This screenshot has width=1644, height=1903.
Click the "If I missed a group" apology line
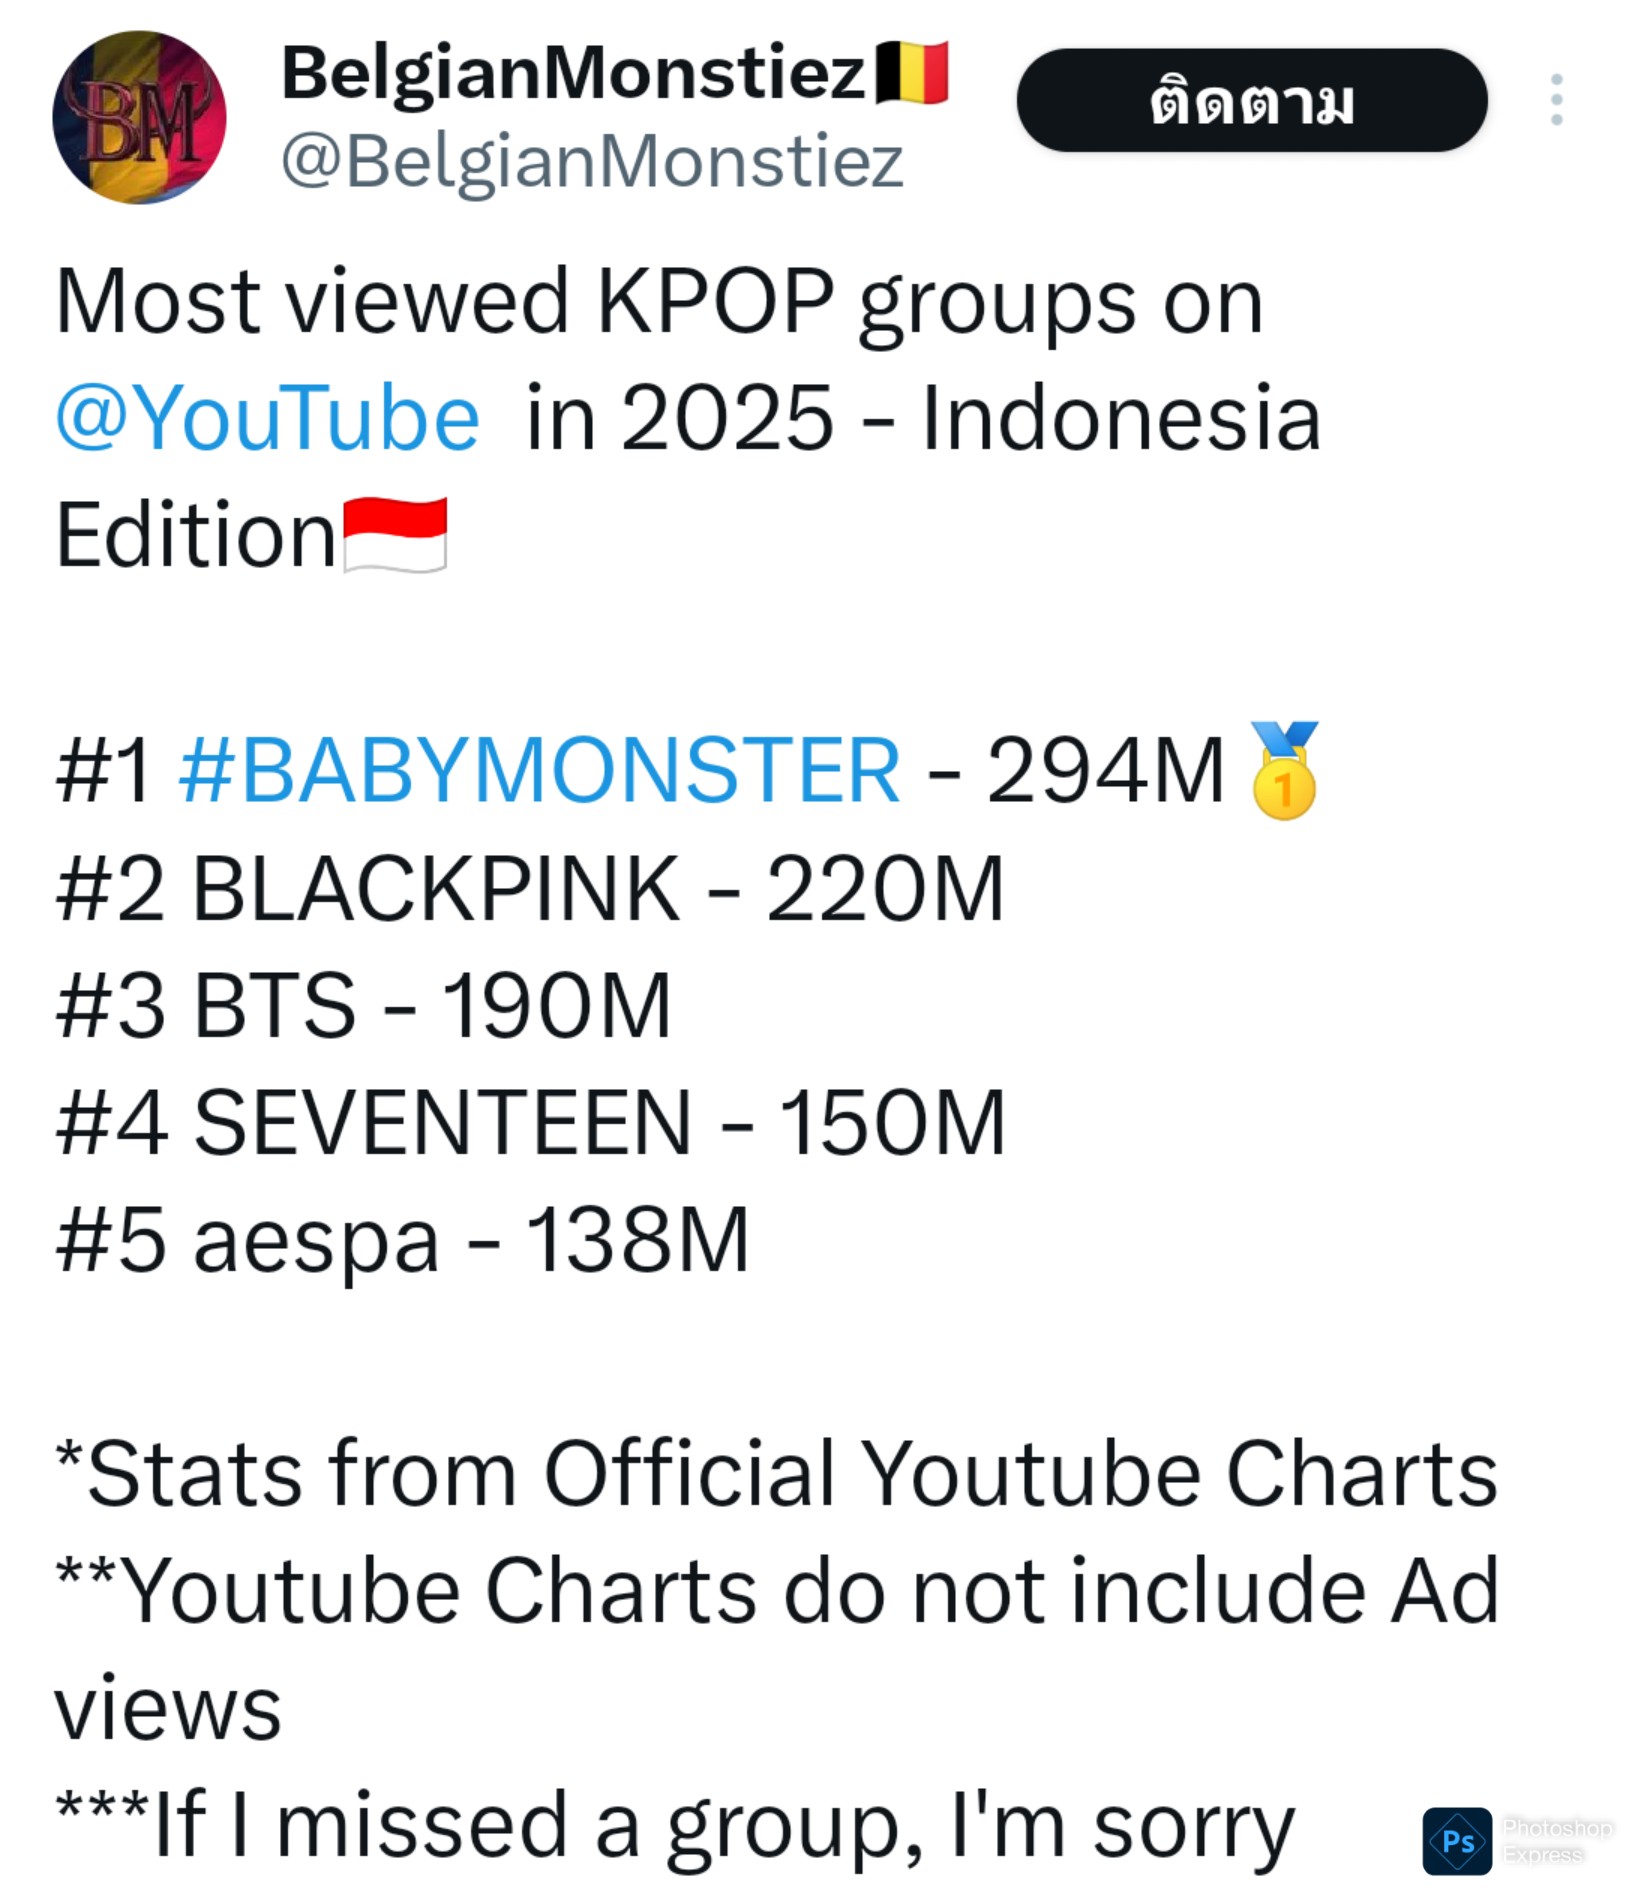pyautogui.click(x=675, y=1827)
